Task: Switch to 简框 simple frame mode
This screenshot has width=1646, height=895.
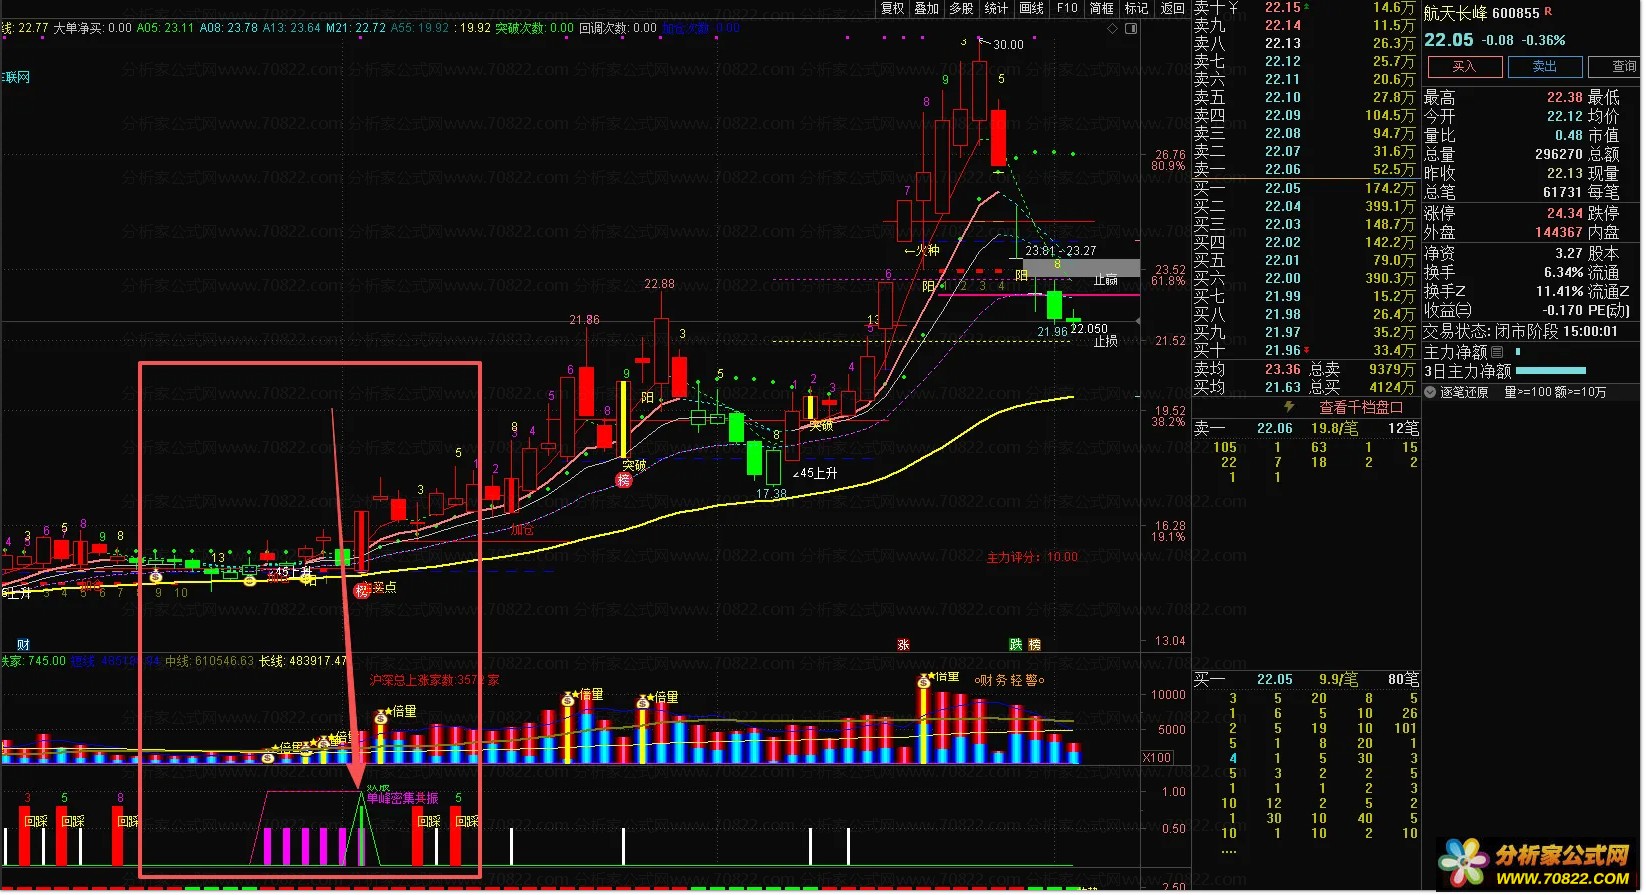Action: point(1102,8)
